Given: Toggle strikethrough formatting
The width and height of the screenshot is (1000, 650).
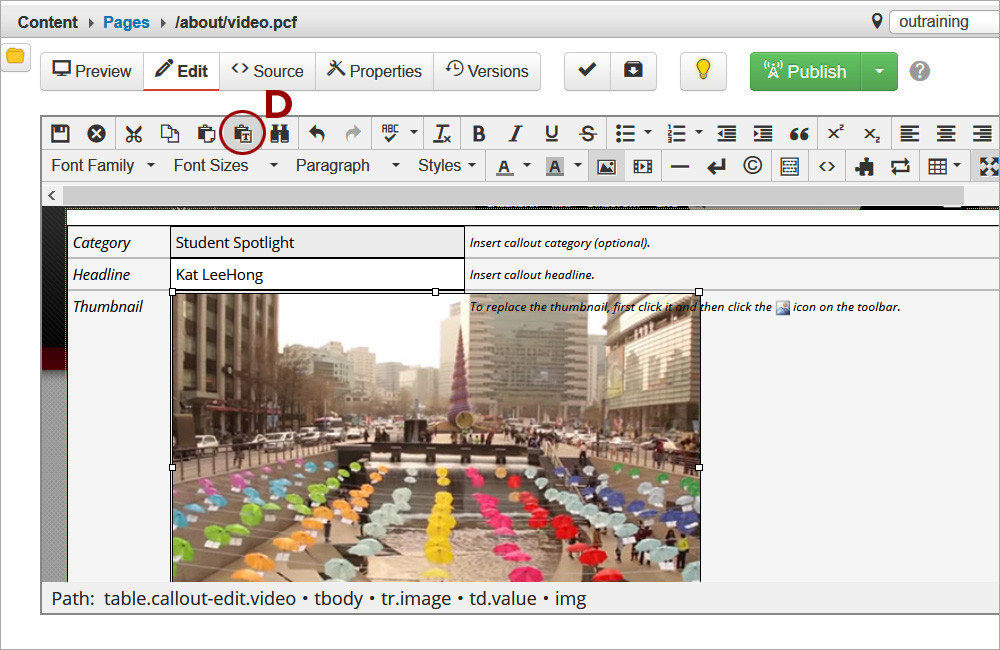Looking at the screenshot, I should point(588,133).
